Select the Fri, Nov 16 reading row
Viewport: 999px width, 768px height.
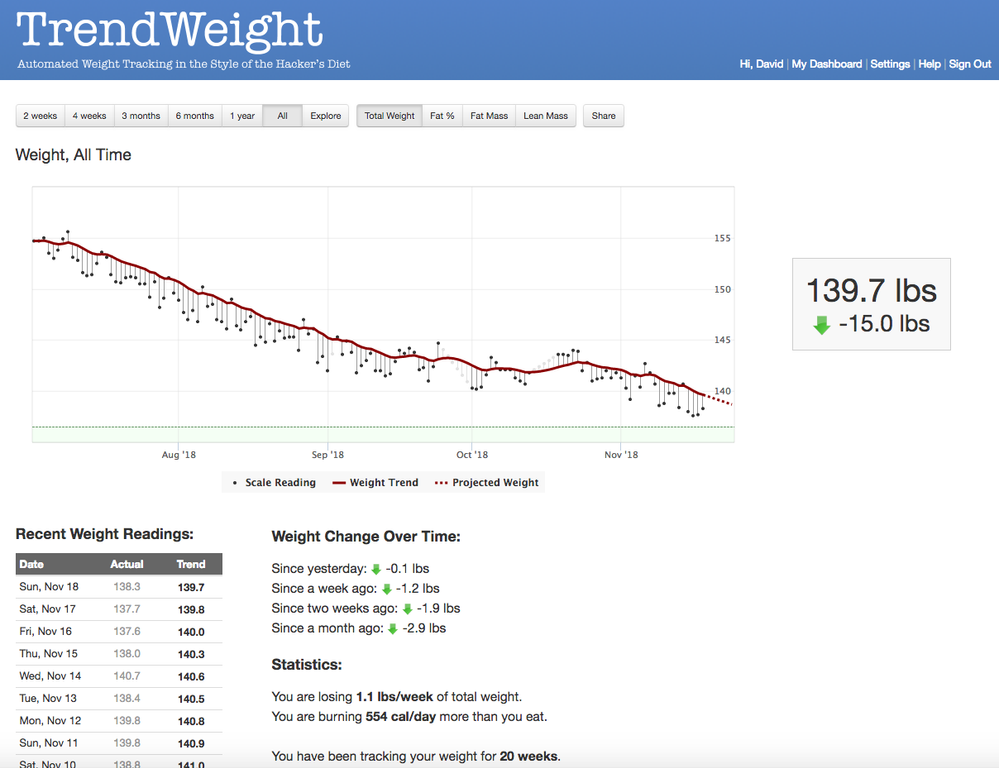(119, 632)
